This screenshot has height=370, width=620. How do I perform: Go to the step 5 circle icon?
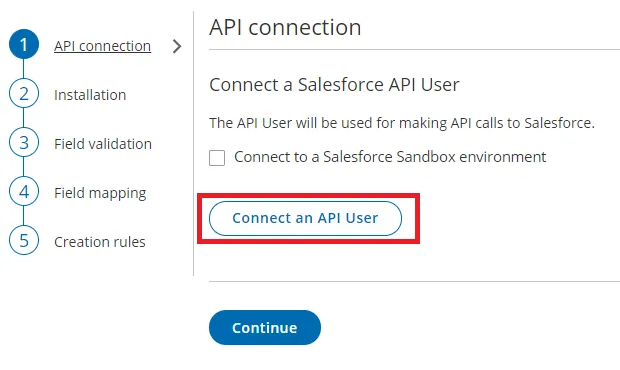click(24, 240)
